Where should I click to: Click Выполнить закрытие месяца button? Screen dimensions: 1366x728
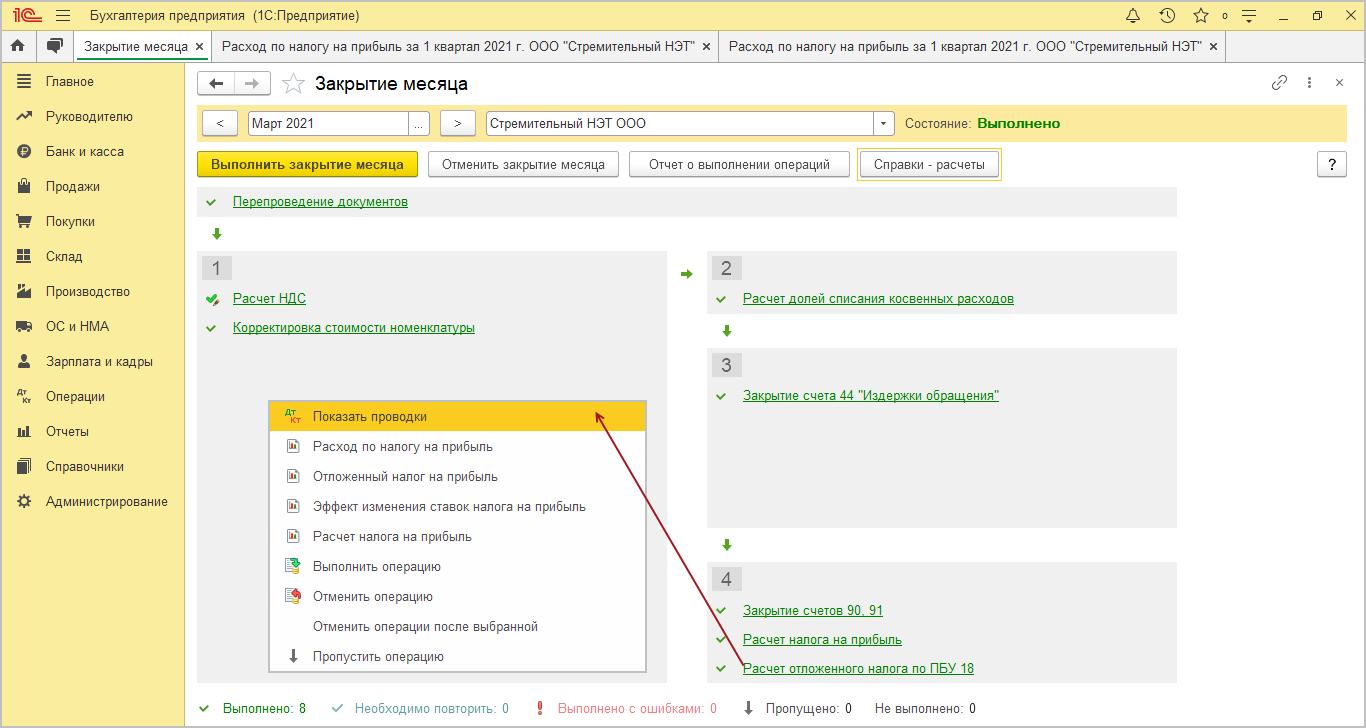pyautogui.click(x=307, y=164)
